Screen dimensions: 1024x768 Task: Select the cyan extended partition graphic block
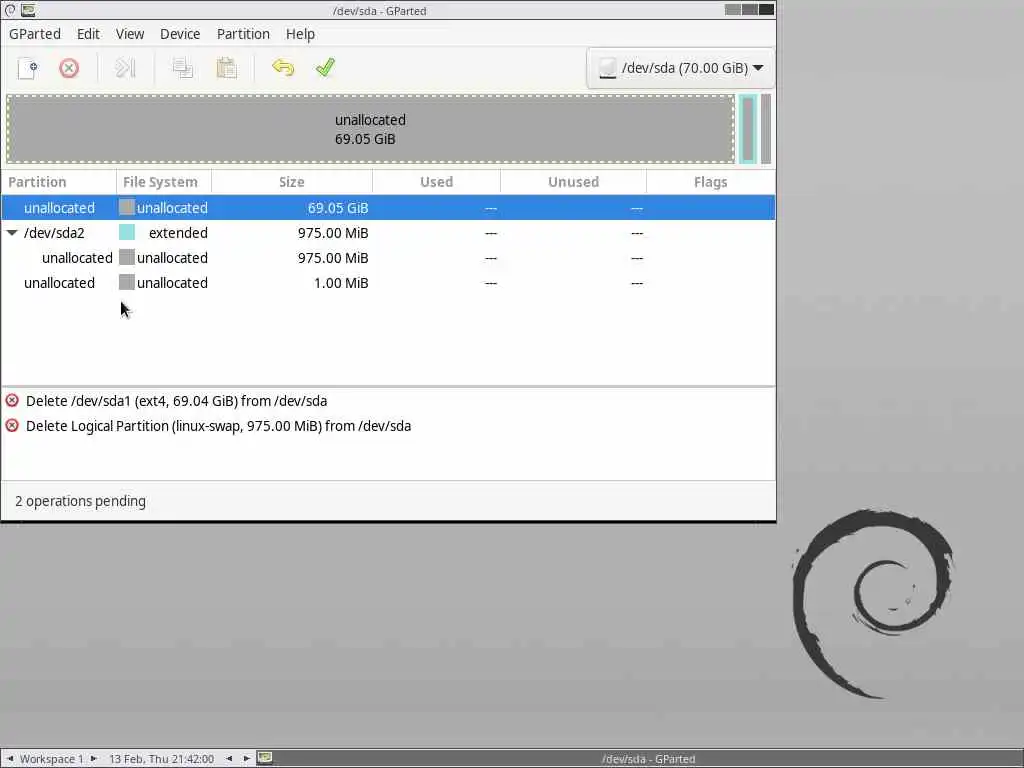(748, 129)
